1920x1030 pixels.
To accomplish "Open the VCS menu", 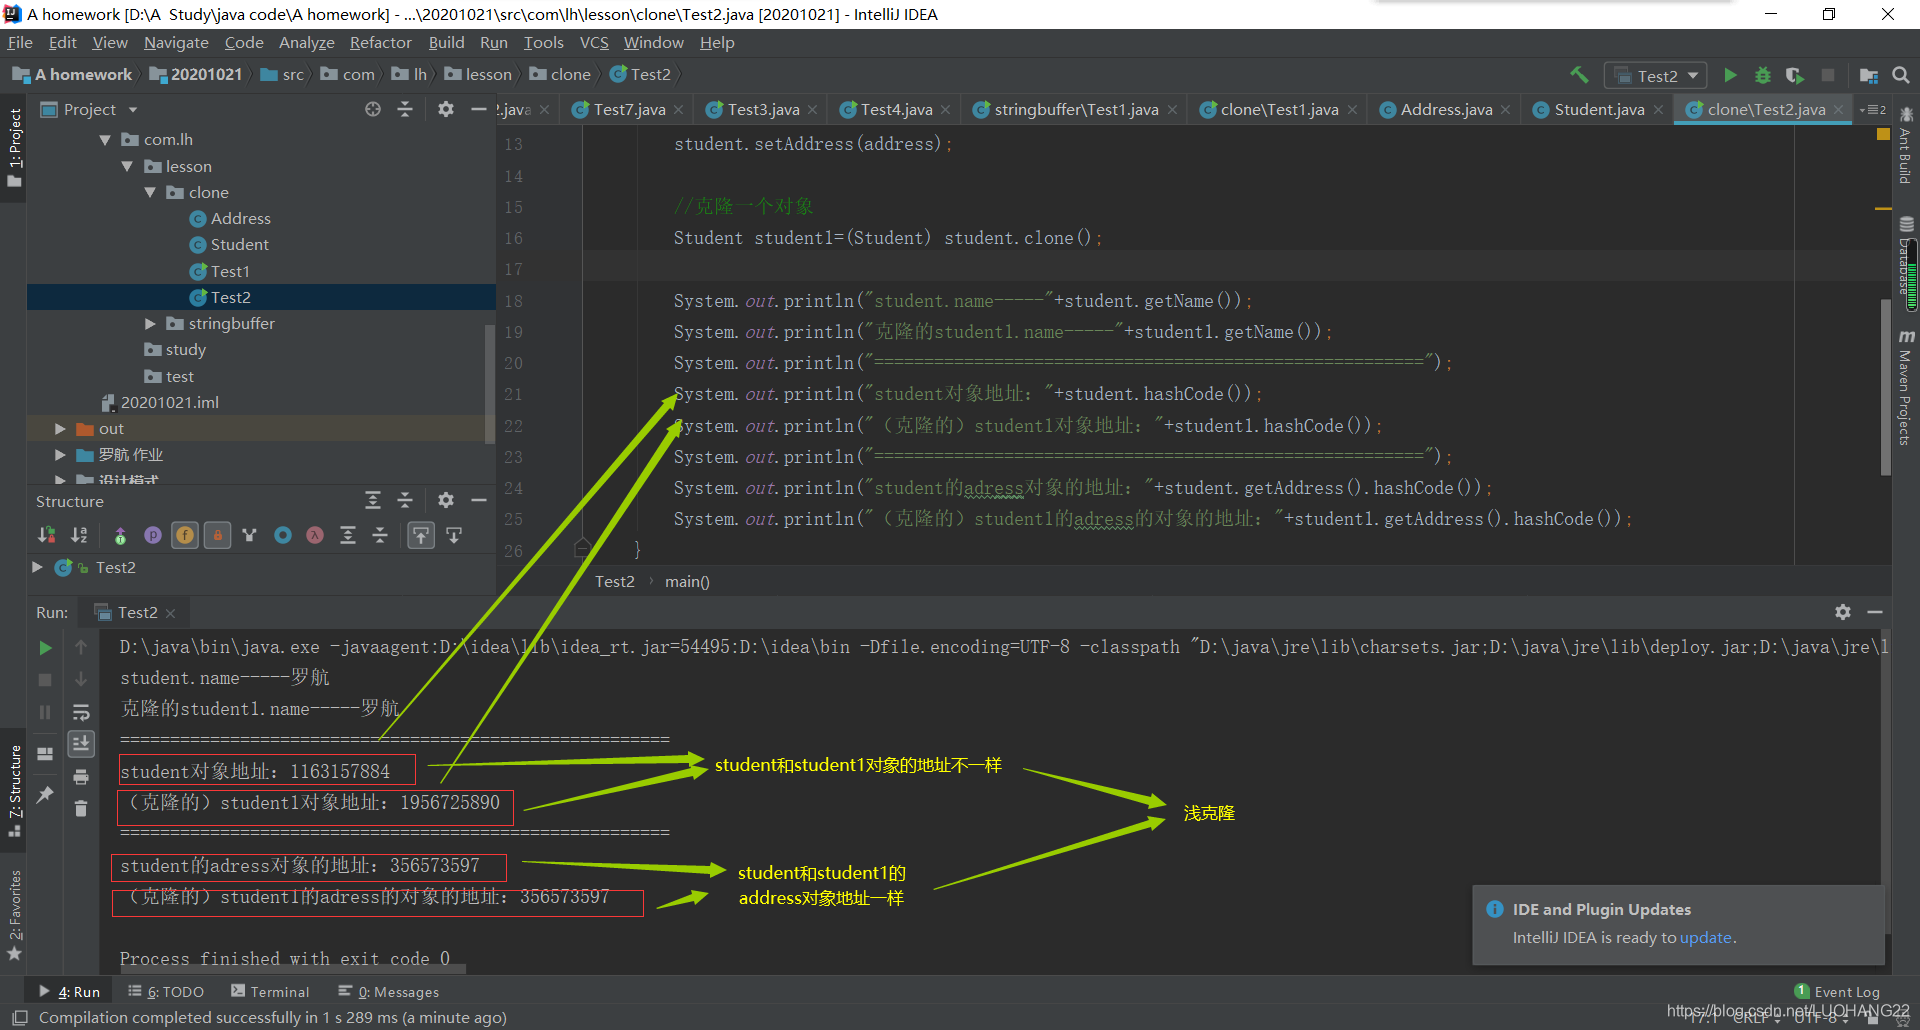I will point(594,43).
